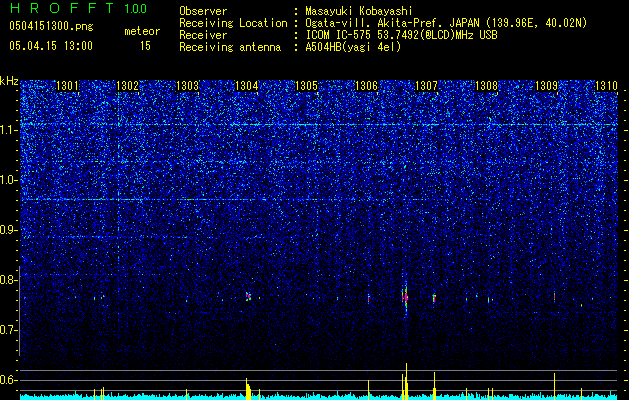Viewport: 629px width, 400px height.
Task: Click the 1307 time marker
Action: tap(426, 85)
